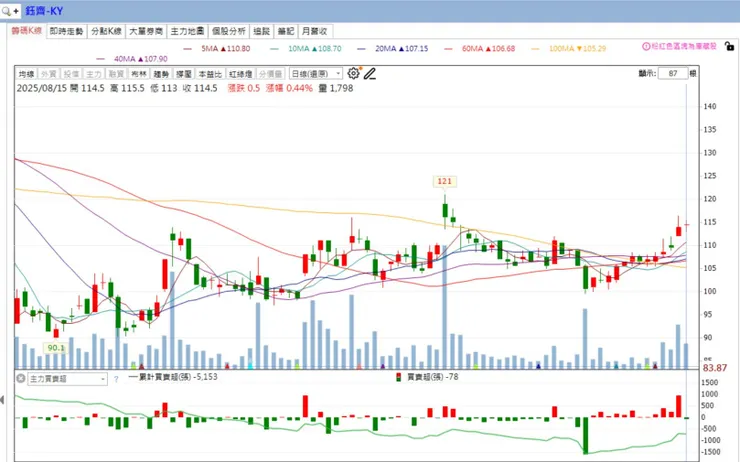The height and width of the screenshot is (462, 740).
Task: Toggle the 主力 overlay button
Action: [93, 74]
